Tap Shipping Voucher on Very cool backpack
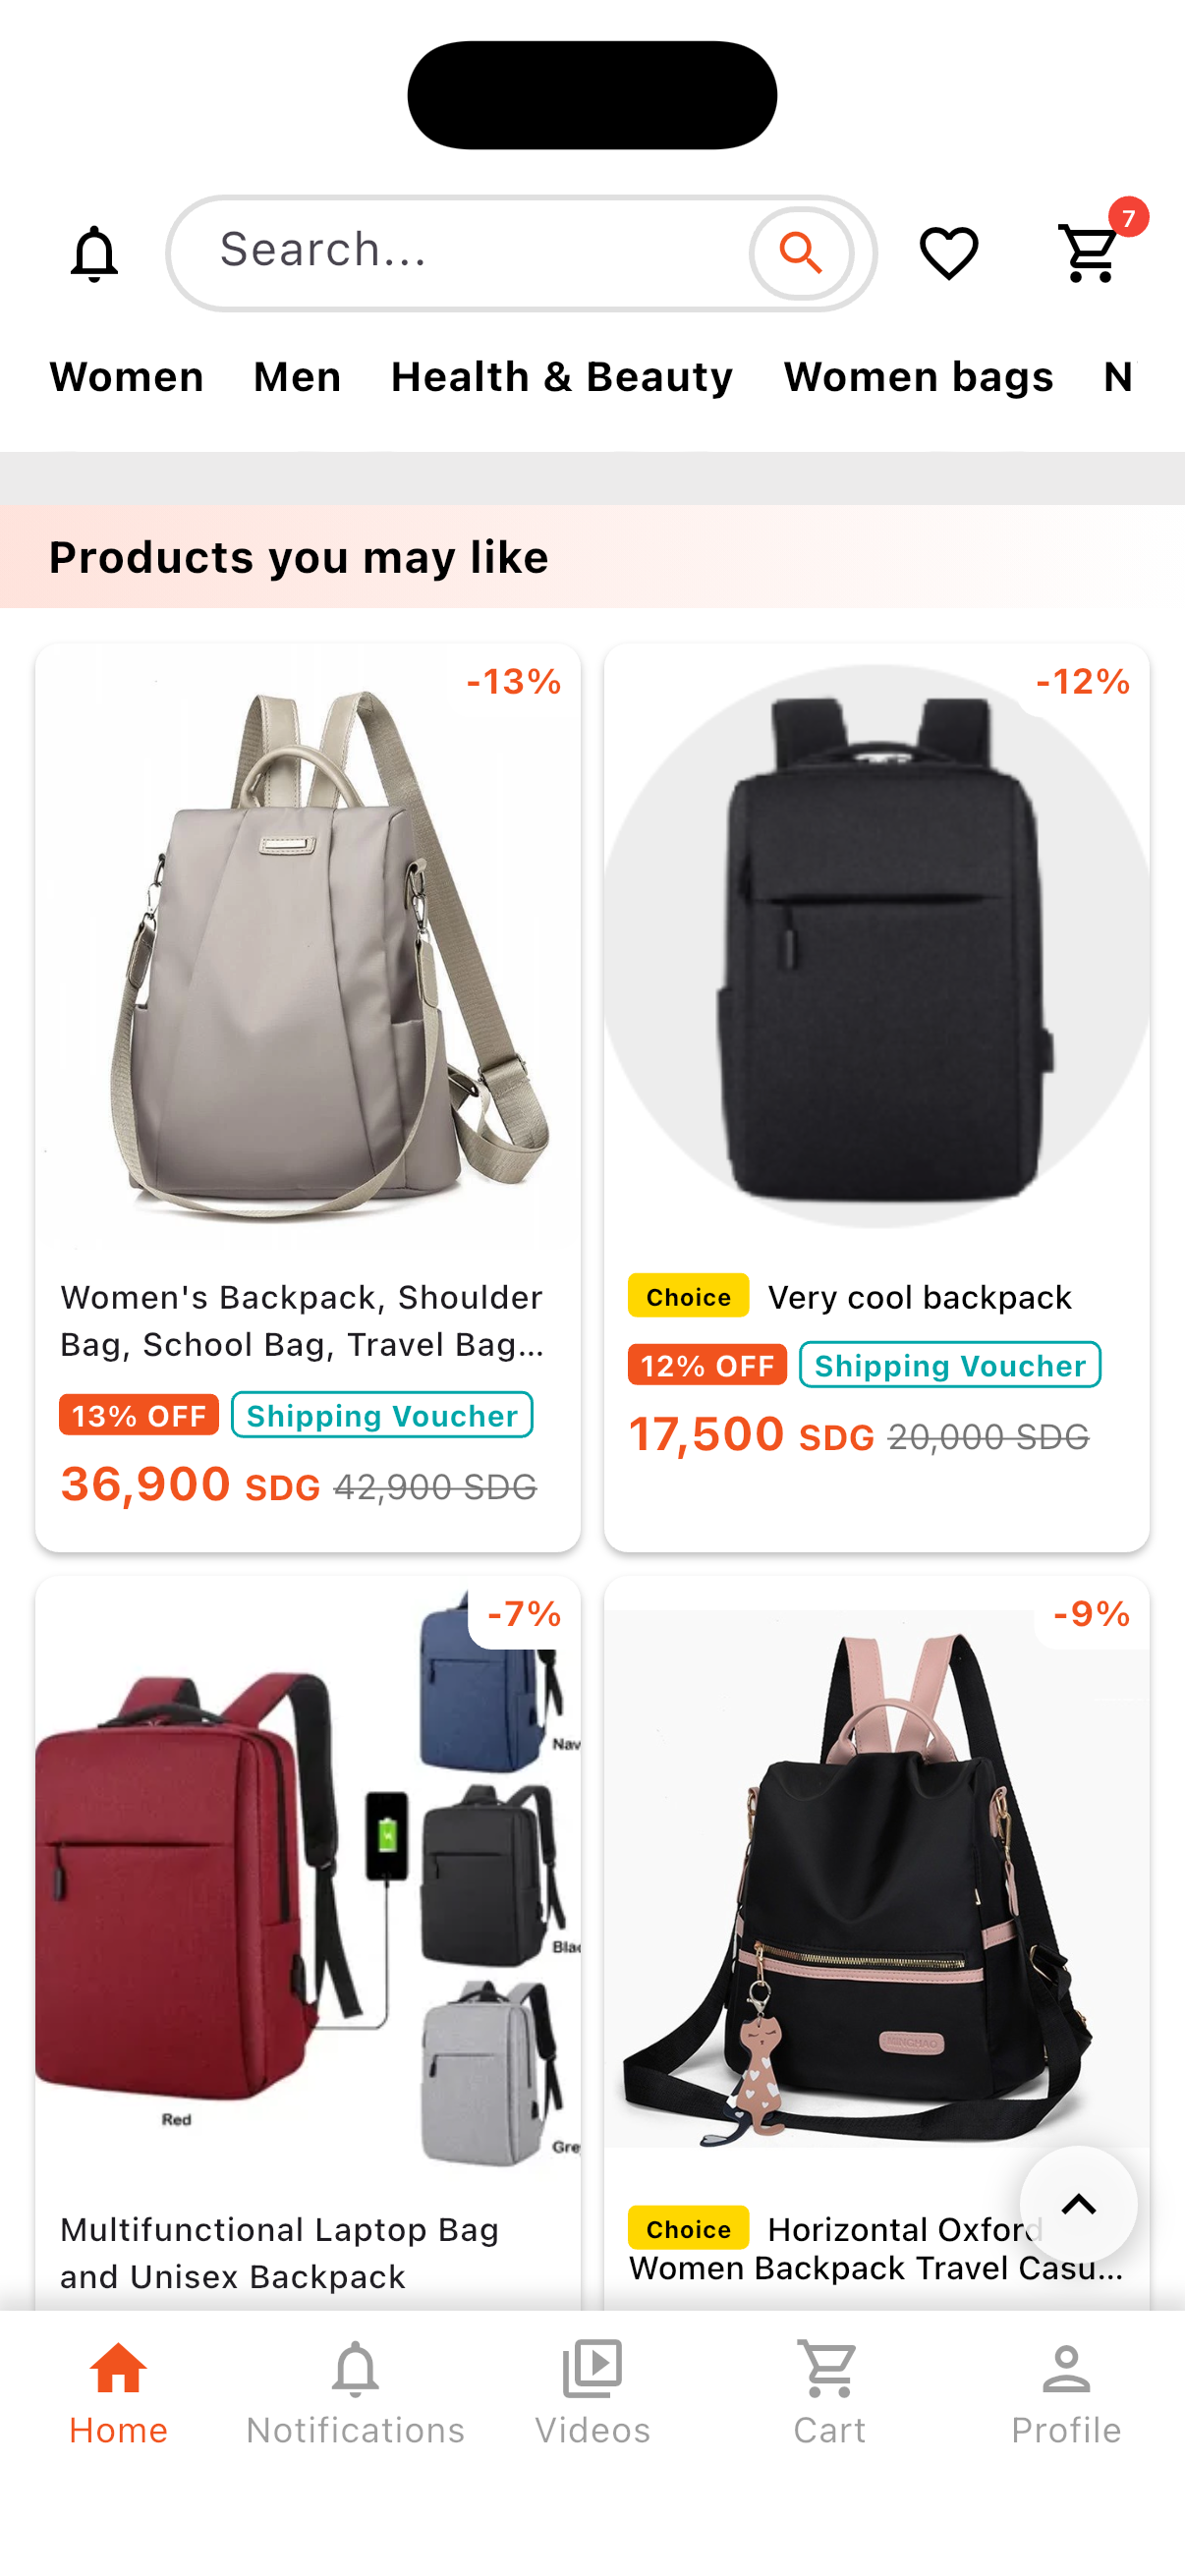This screenshot has height=2576, width=1185. tap(949, 1365)
